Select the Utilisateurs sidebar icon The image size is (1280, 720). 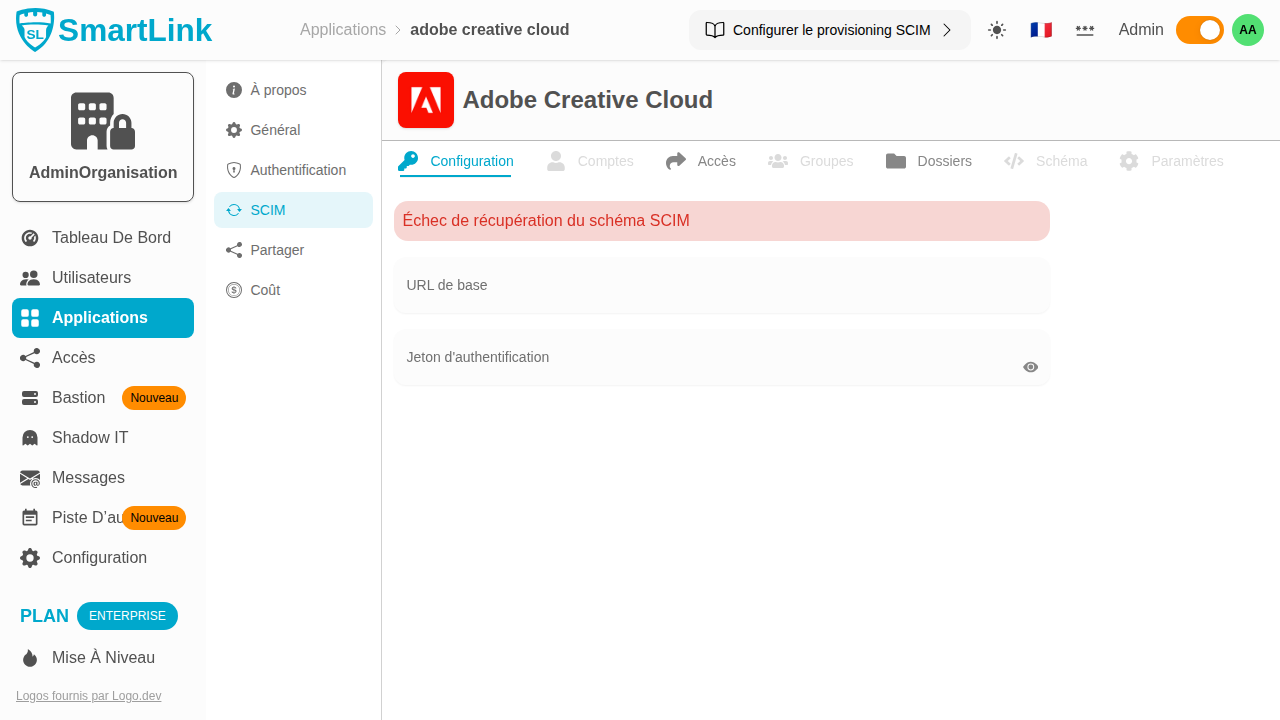tap(30, 278)
